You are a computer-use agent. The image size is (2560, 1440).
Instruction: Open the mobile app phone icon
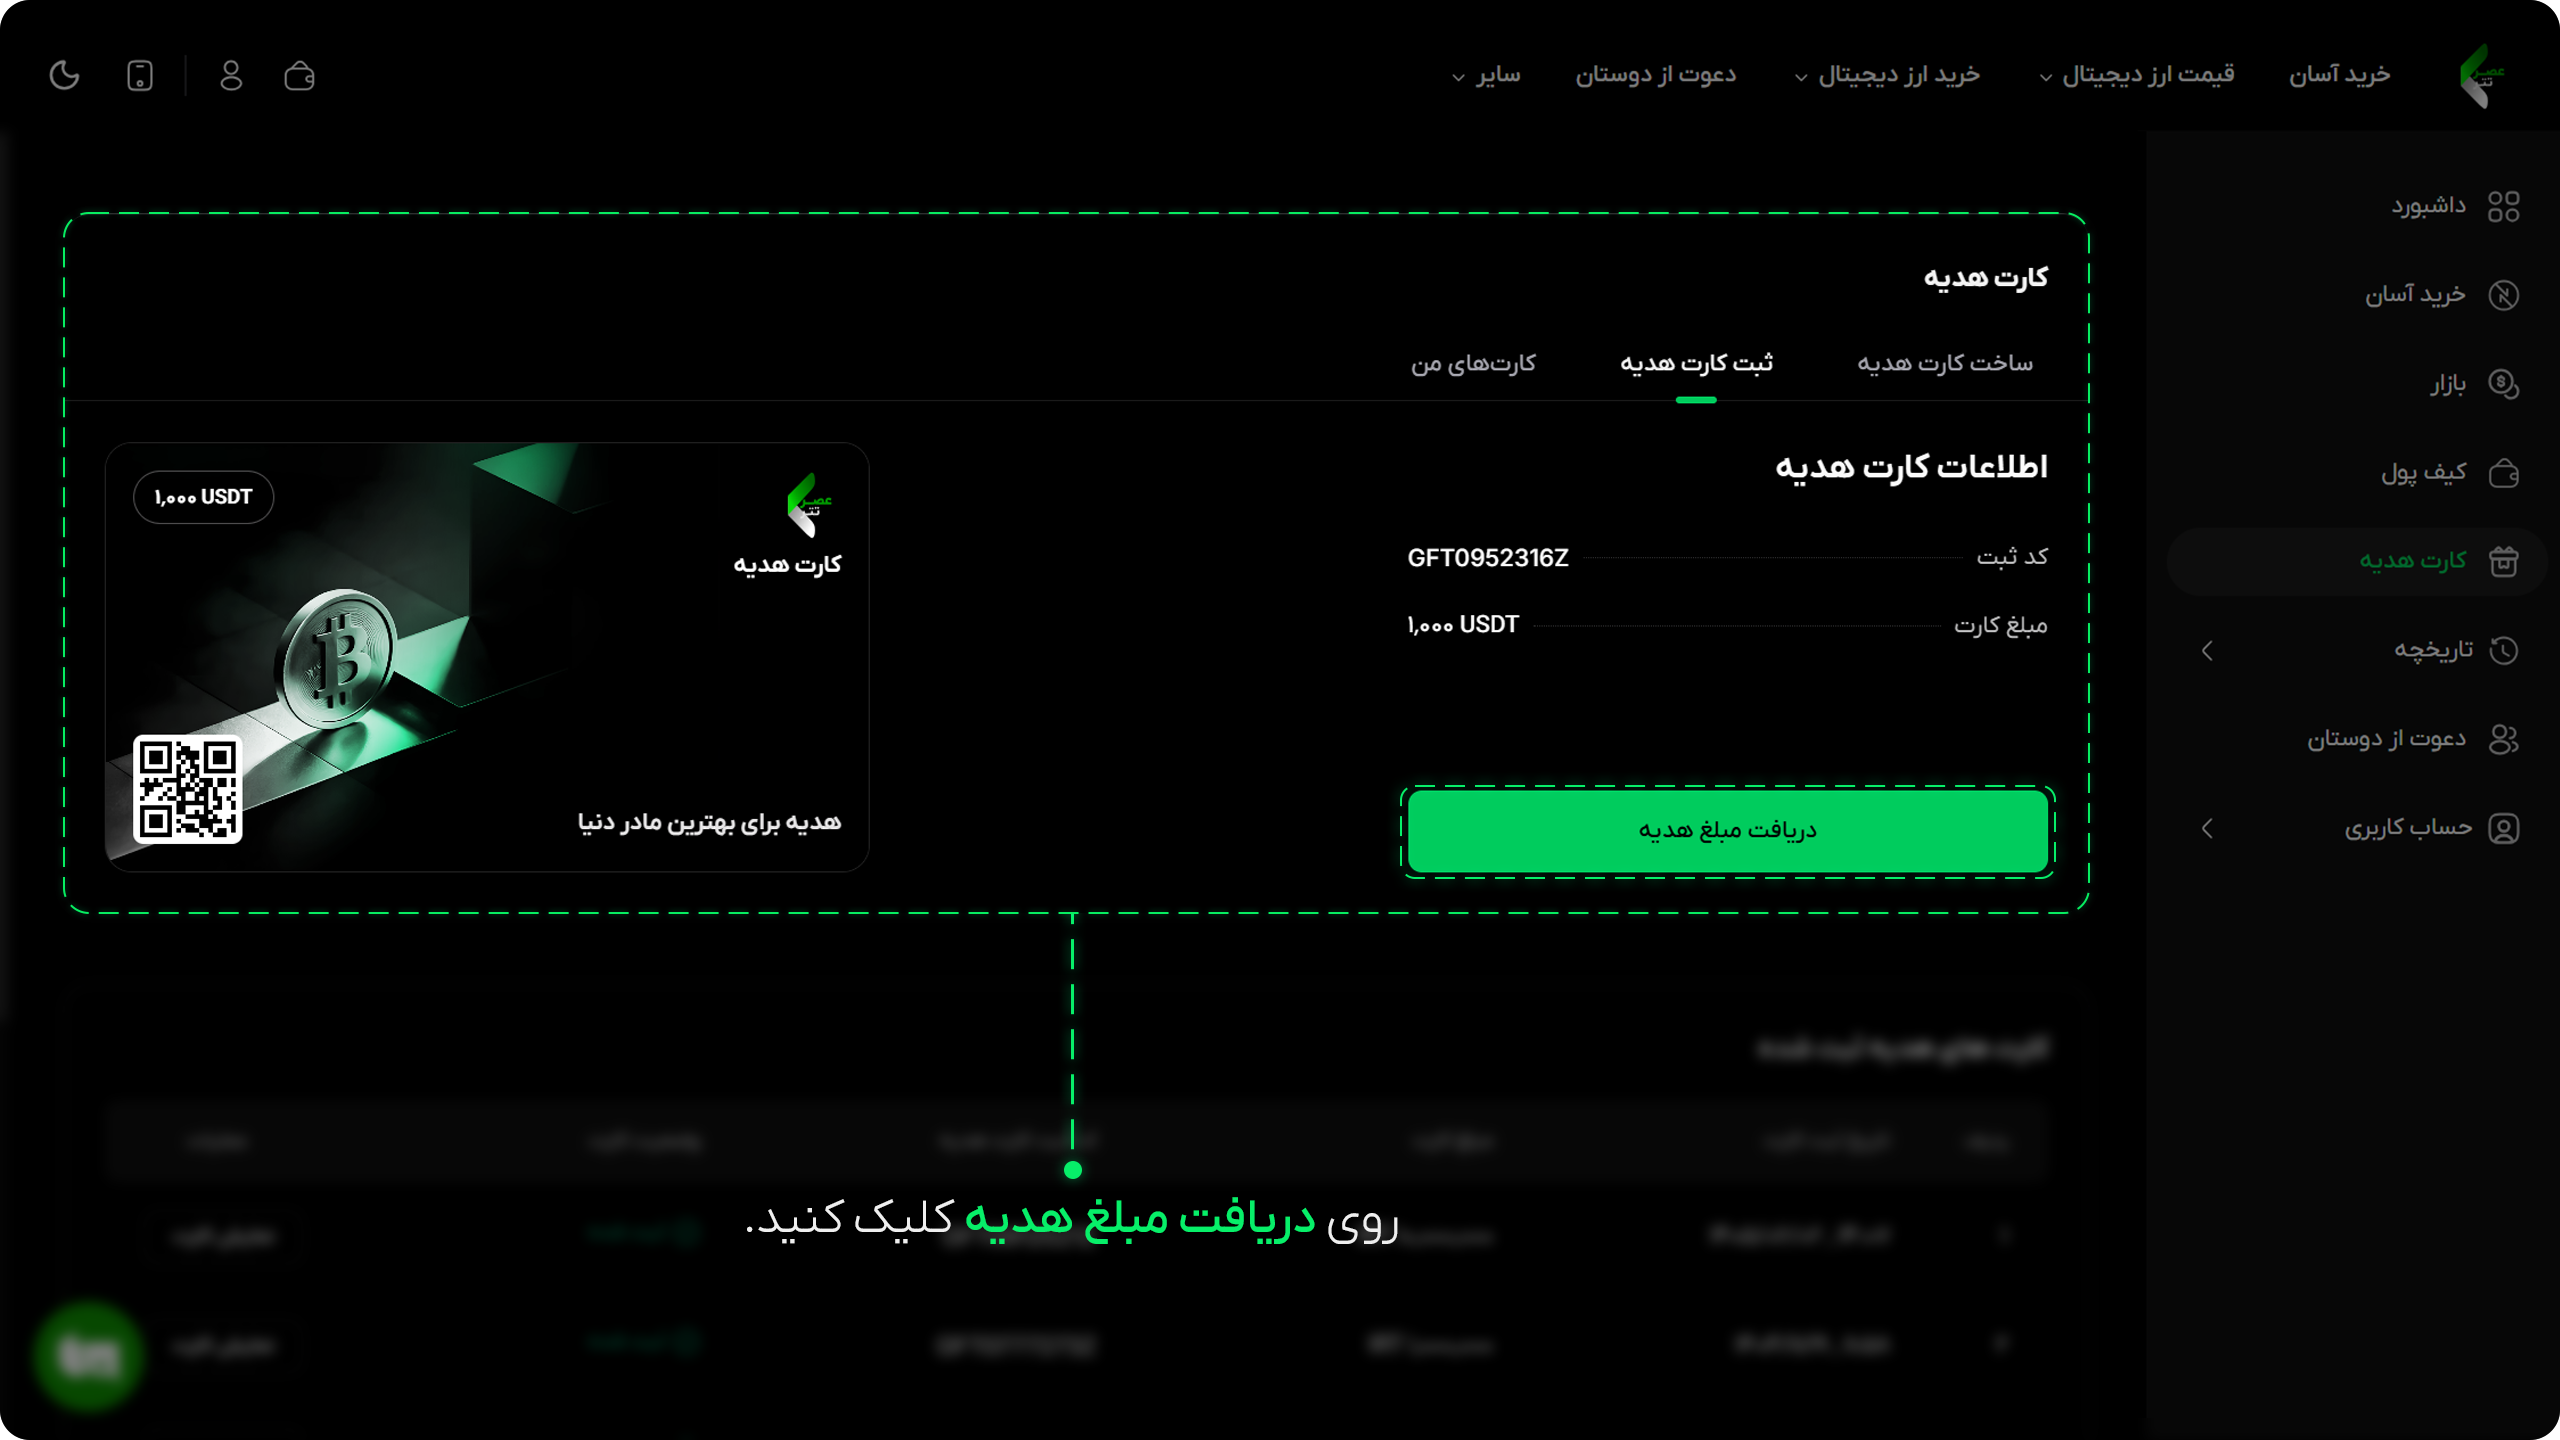click(140, 75)
